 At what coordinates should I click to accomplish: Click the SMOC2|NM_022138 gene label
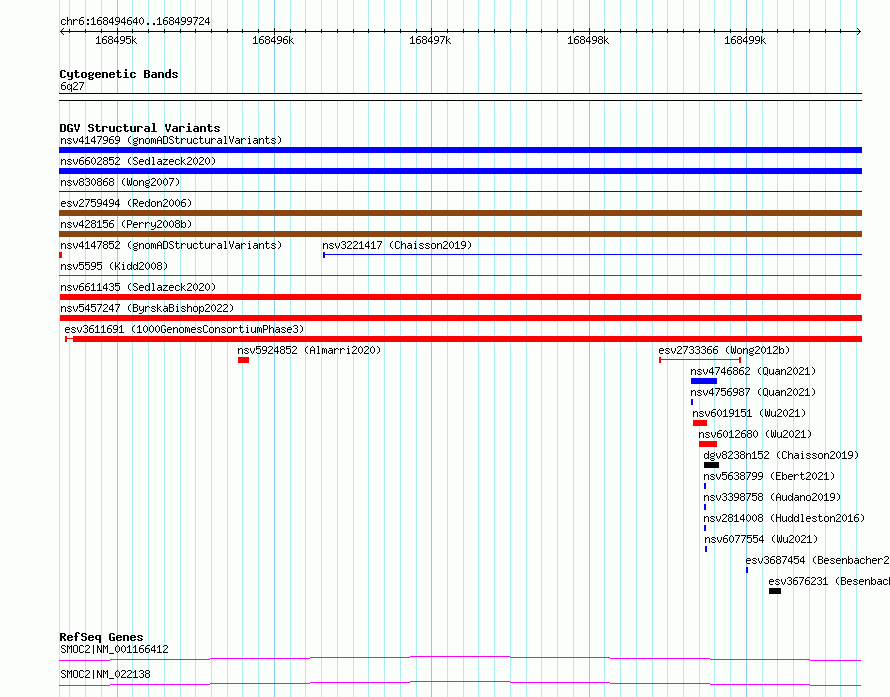105,674
